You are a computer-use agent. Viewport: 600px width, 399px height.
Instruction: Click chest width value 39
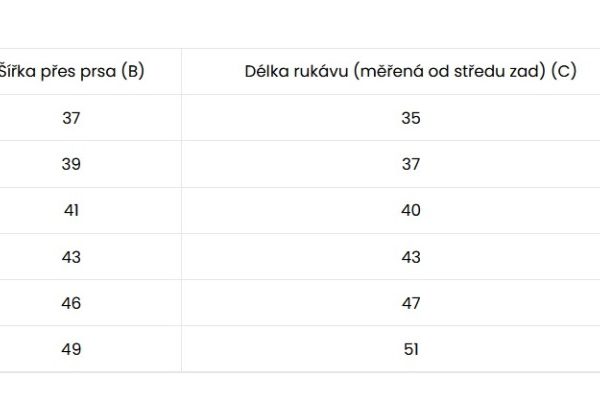[71, 164]
